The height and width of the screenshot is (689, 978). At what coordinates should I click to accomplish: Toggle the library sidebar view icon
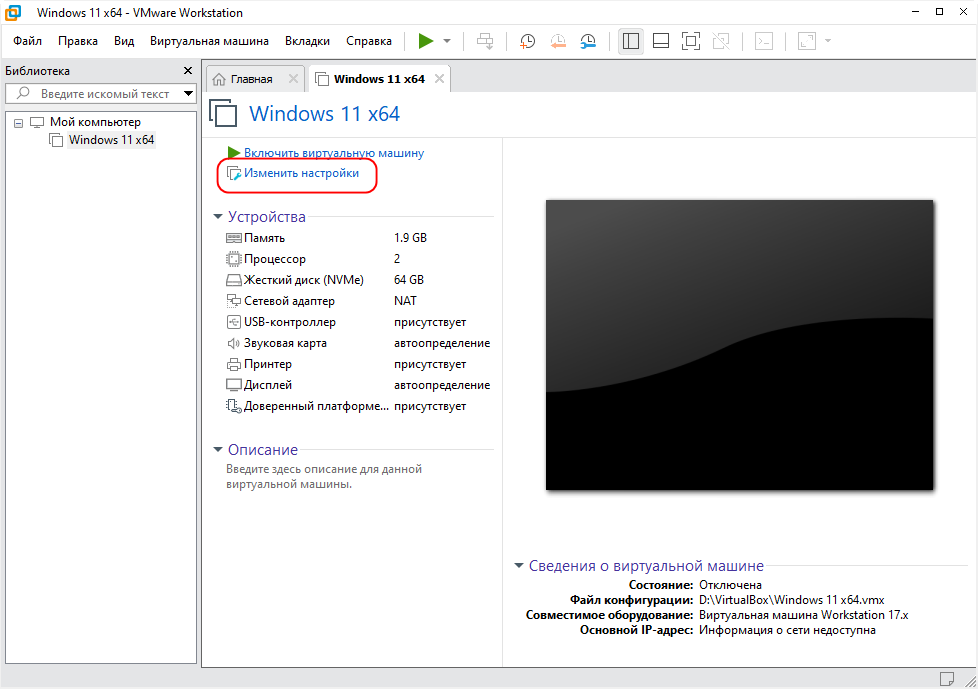tap(631, 41)
